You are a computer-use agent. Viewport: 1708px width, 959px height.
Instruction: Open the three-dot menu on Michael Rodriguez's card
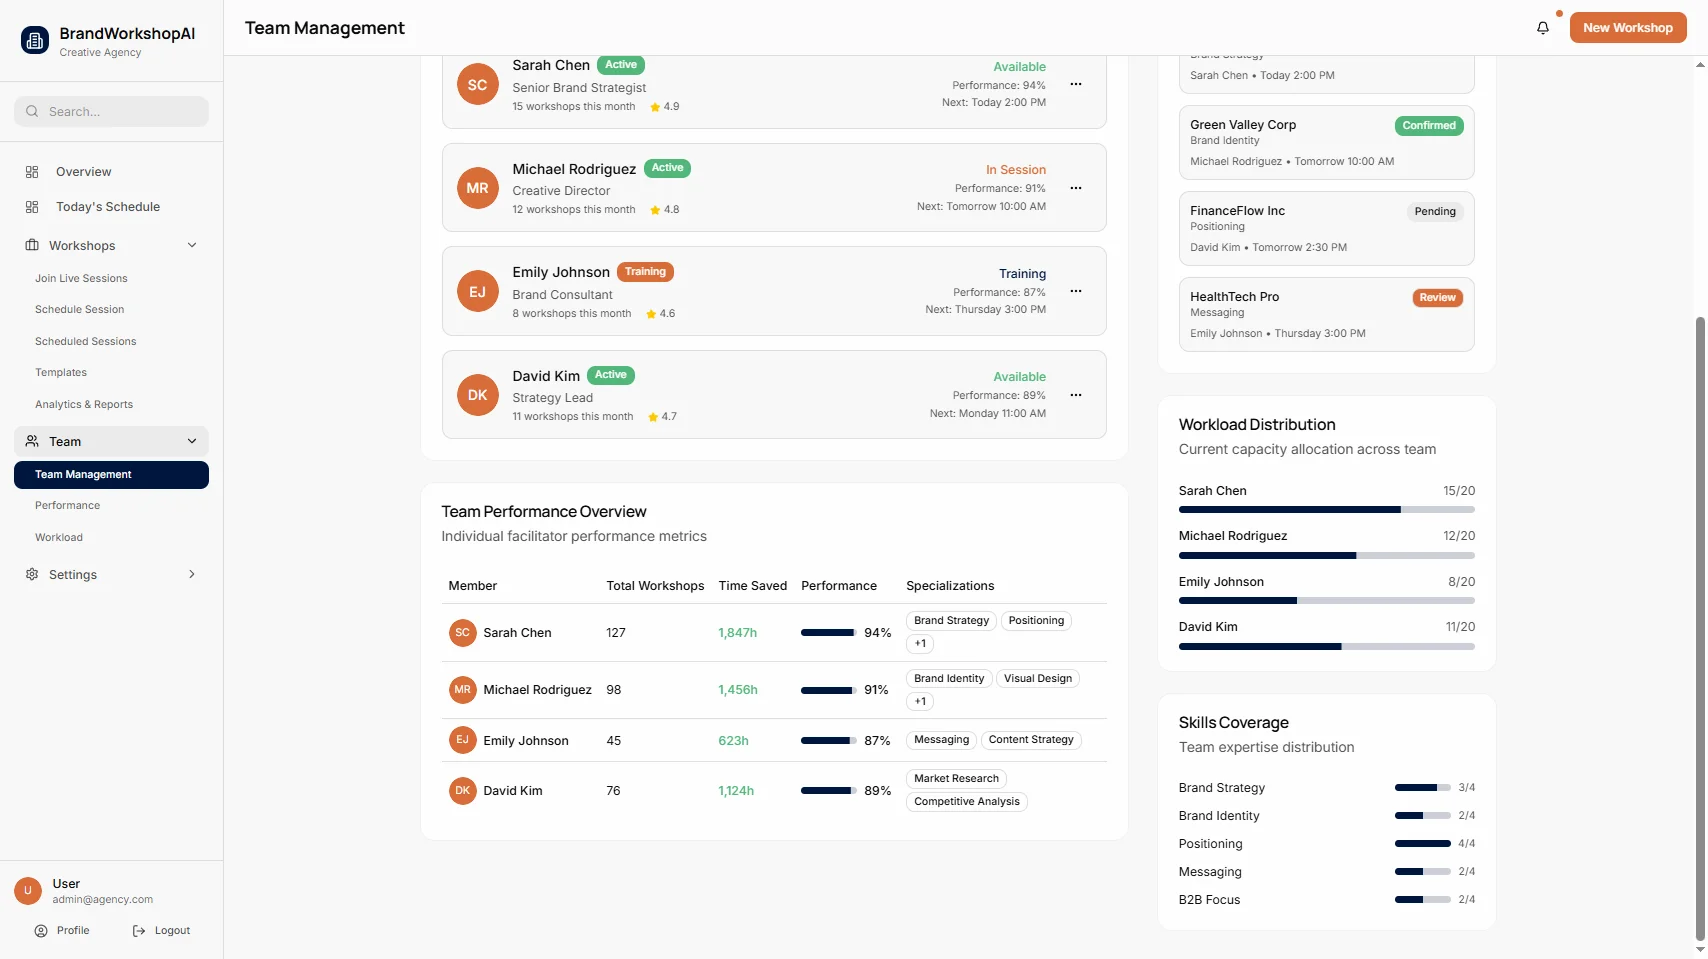click(1075, 187)
